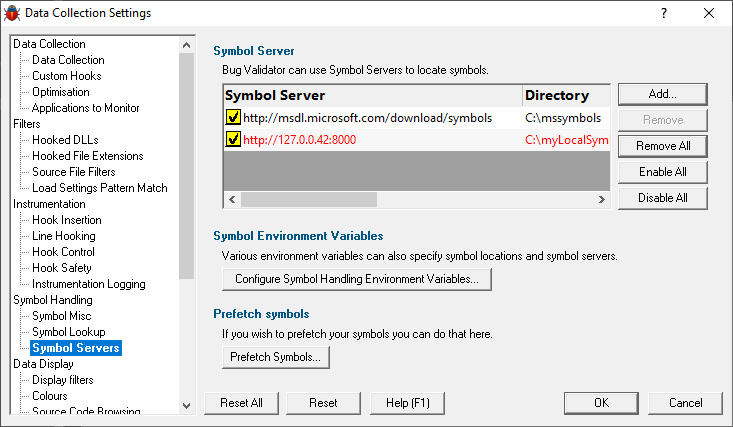Click the Bug Validator ladybug title icon
The image size is (733, 427).
tap(12, 13)
